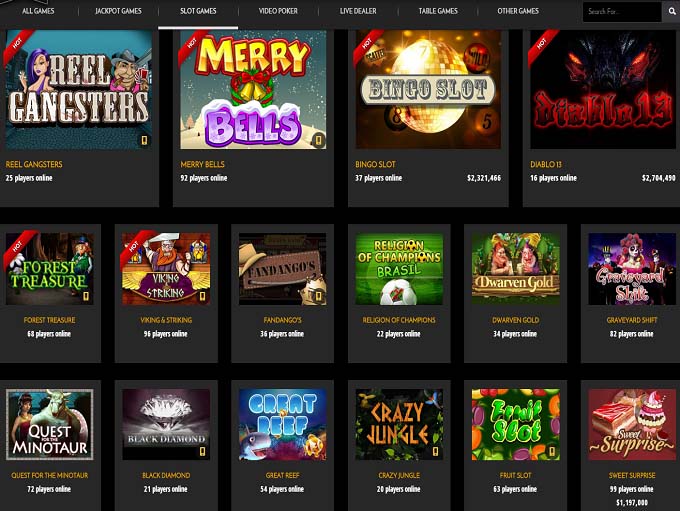This screenshot has width=680, height=511.
Task: Click the Search For input field
Action: pos(623,12)
